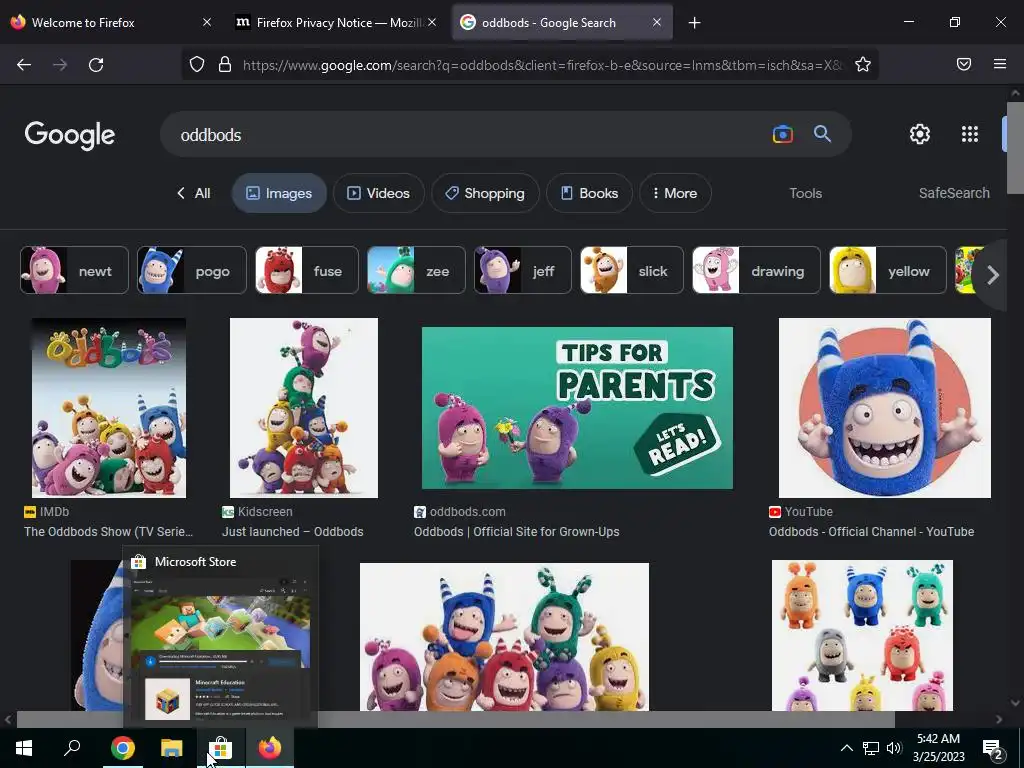This screenshot has width=1024, height=768.
Task: Click the URL address bar
Action: (542, 65)
